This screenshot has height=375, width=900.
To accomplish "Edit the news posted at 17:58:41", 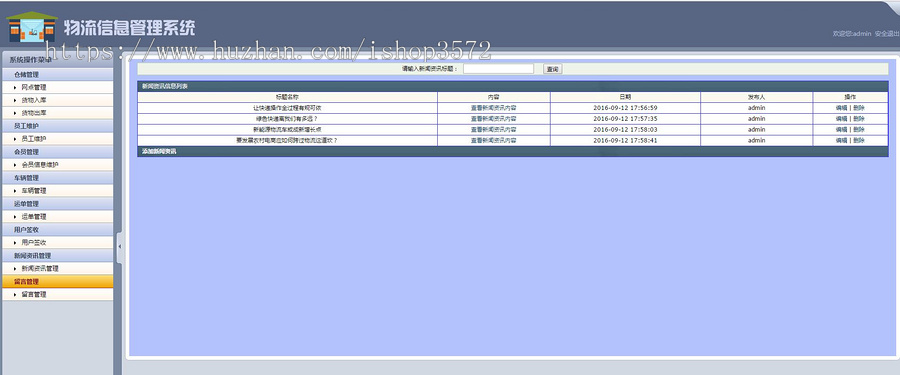I will (x=841, y=140).
